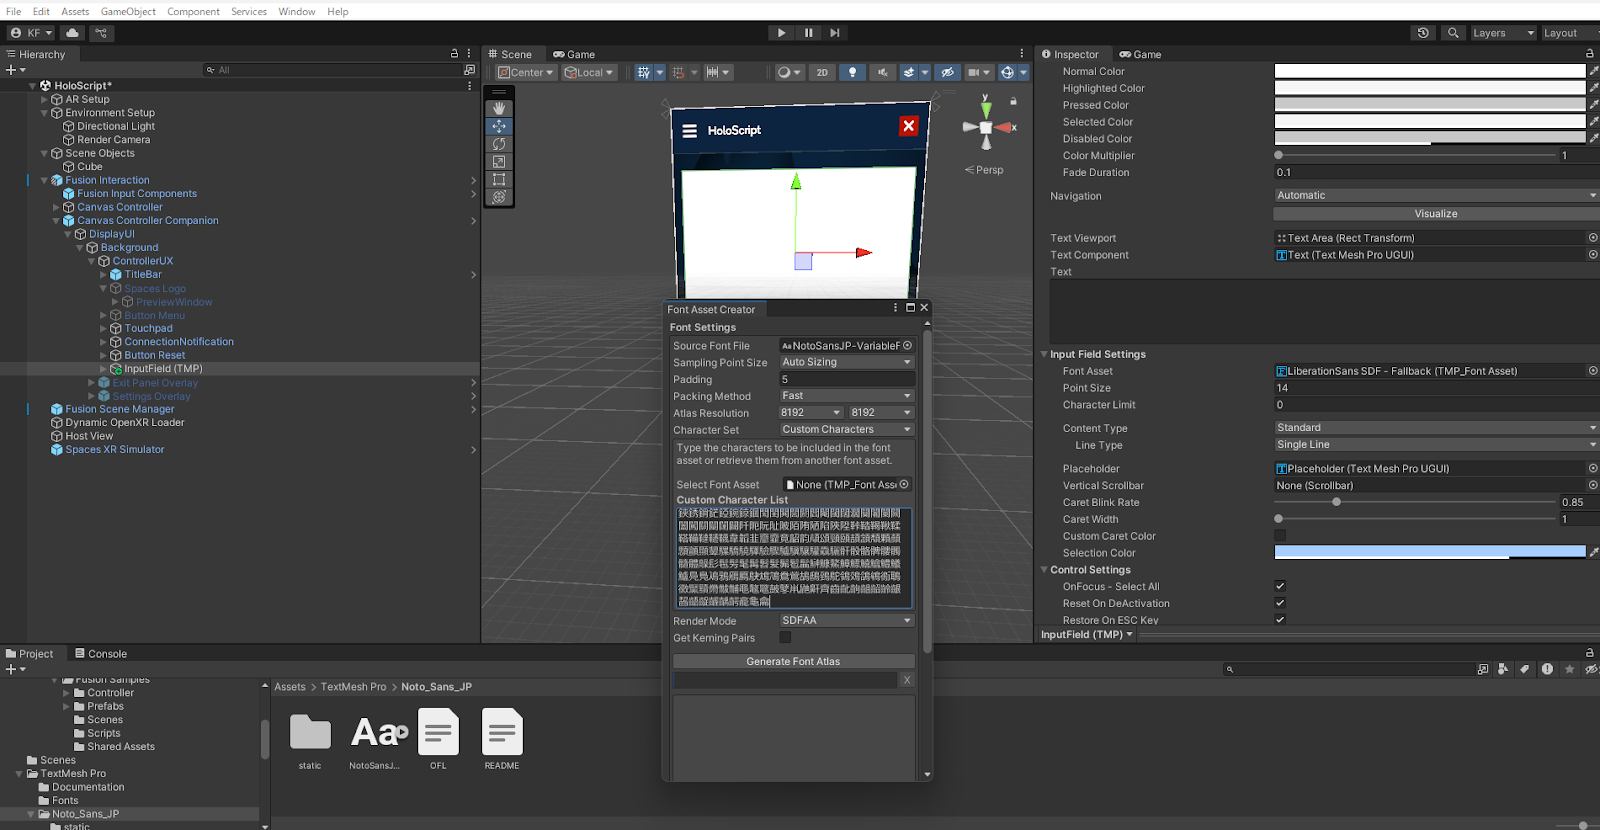
Task: Toggle scene lighting bulb icon
Action: click(852, 73)
